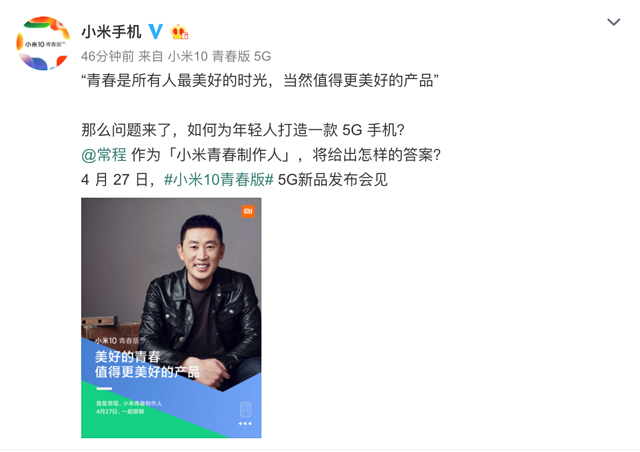The height and width of the screenshot is (452, 640).
Task: Open the attached poster image thumbnail
Action: (x=171, y=318)
